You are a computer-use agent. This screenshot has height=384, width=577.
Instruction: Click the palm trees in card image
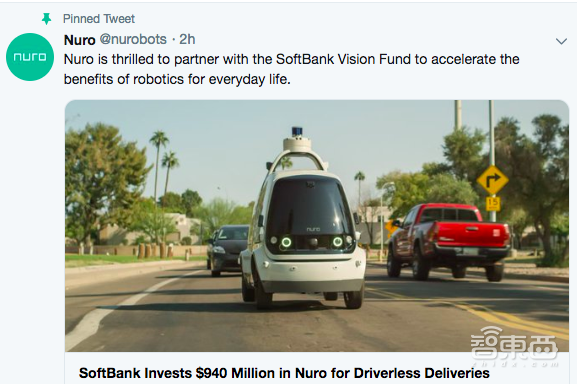(164, 164)
